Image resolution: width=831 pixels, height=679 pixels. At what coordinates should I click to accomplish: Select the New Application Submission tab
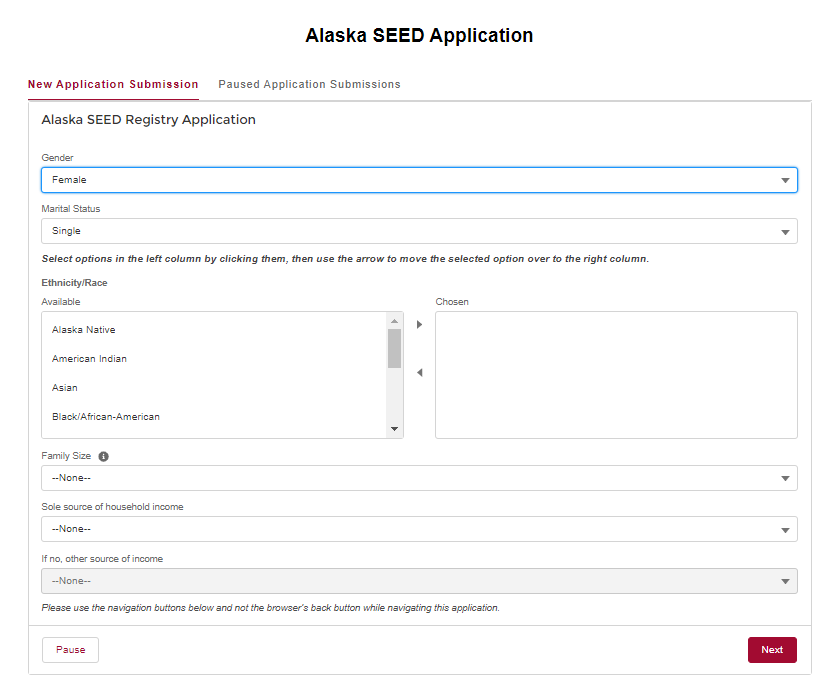(x=113, y=84)
